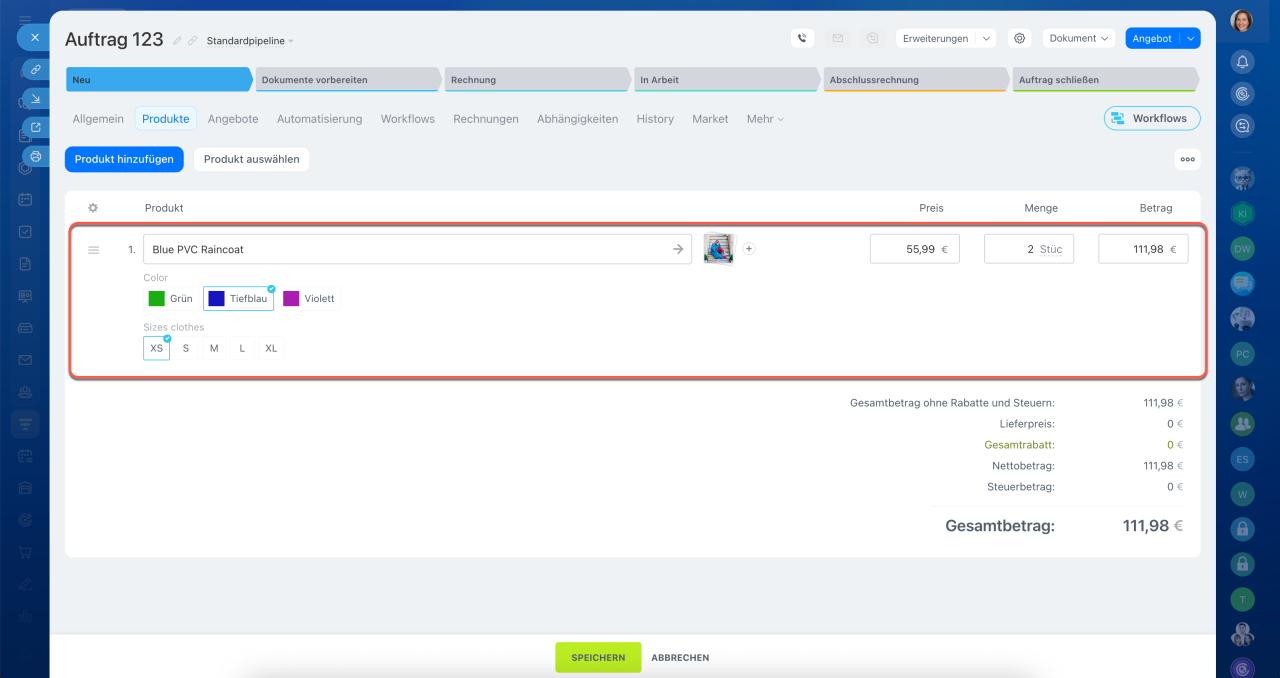Screen dimensions: 1280x678
Task: Set stage to Abschlussrechnung
Action: [x=915, y=79]
